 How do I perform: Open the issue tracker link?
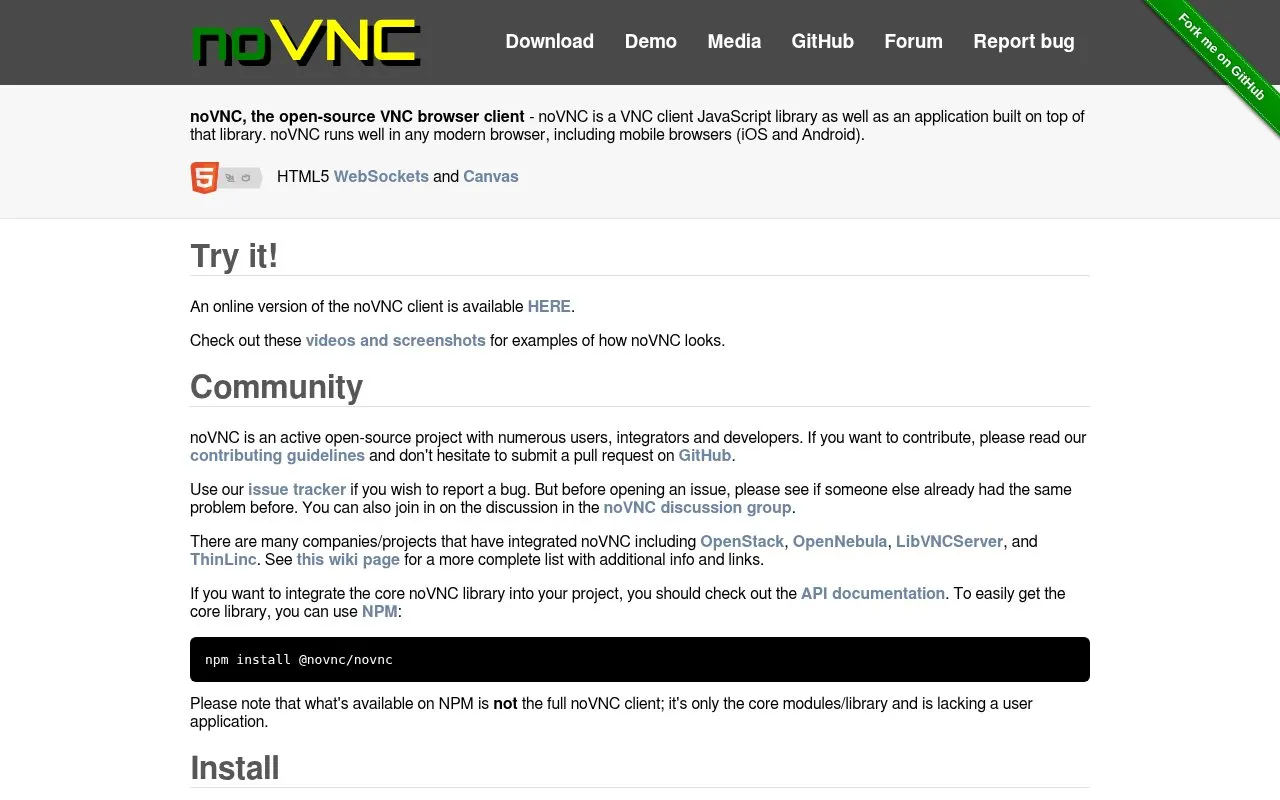coord(297,489)
